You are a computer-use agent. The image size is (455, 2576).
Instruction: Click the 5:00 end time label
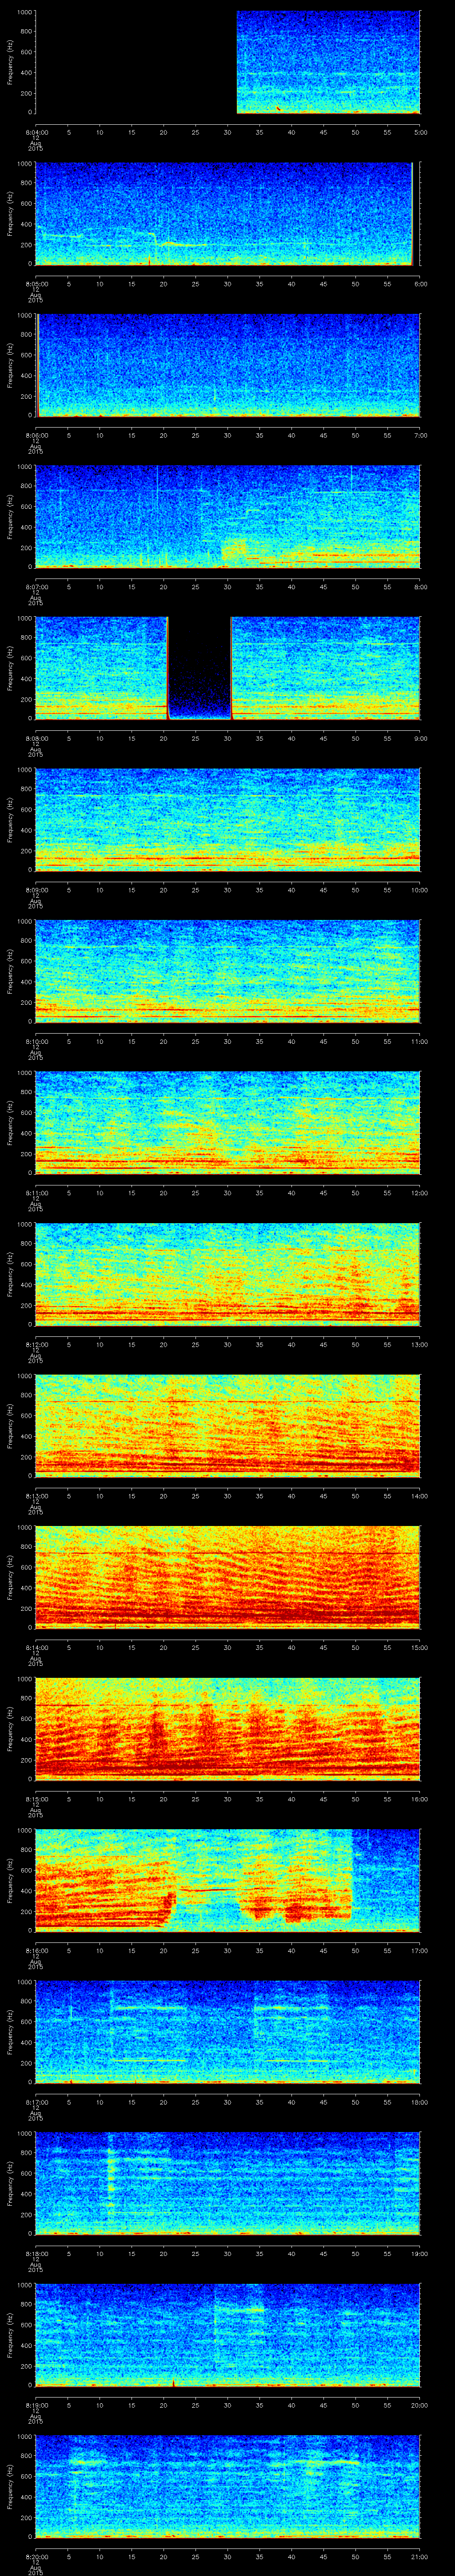coord(420,132)
